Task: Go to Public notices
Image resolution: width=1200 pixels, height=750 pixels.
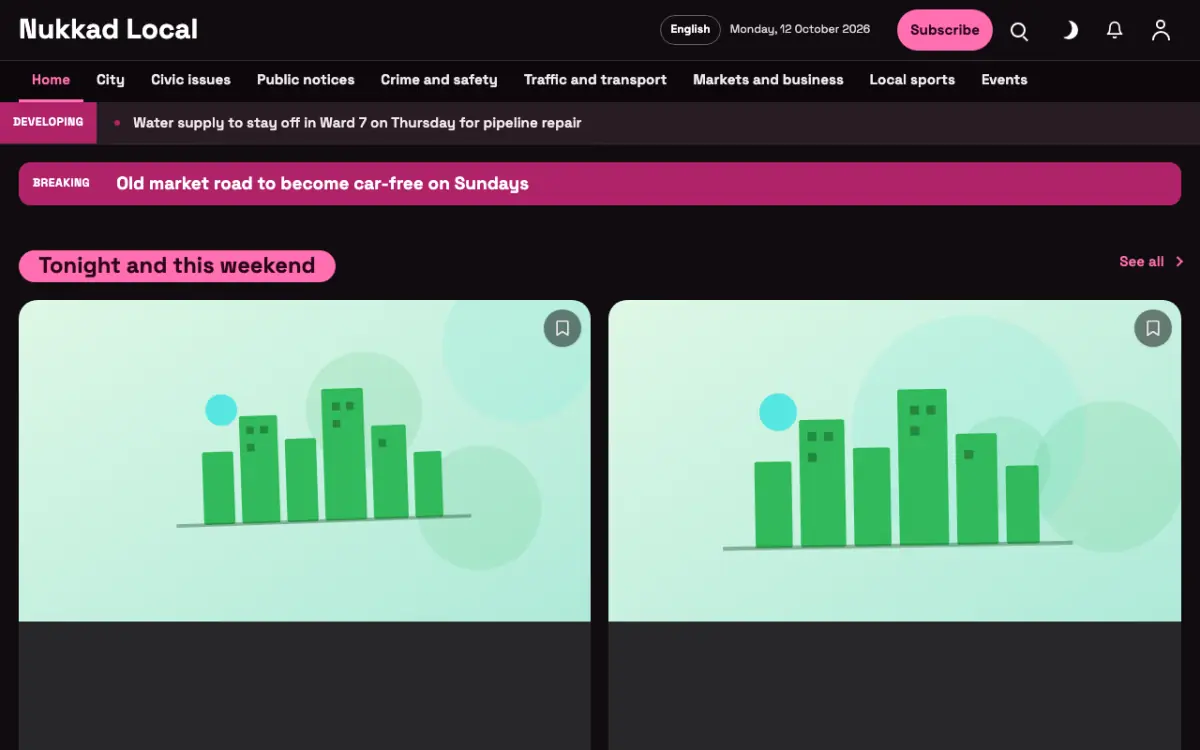Action: (306, 80)
